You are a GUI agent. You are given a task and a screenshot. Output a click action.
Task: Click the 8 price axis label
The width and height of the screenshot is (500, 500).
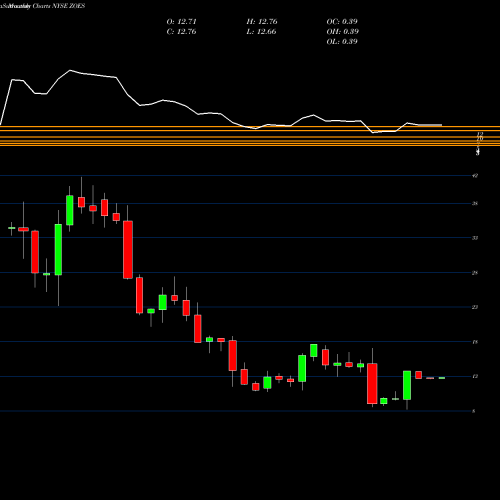474,411
